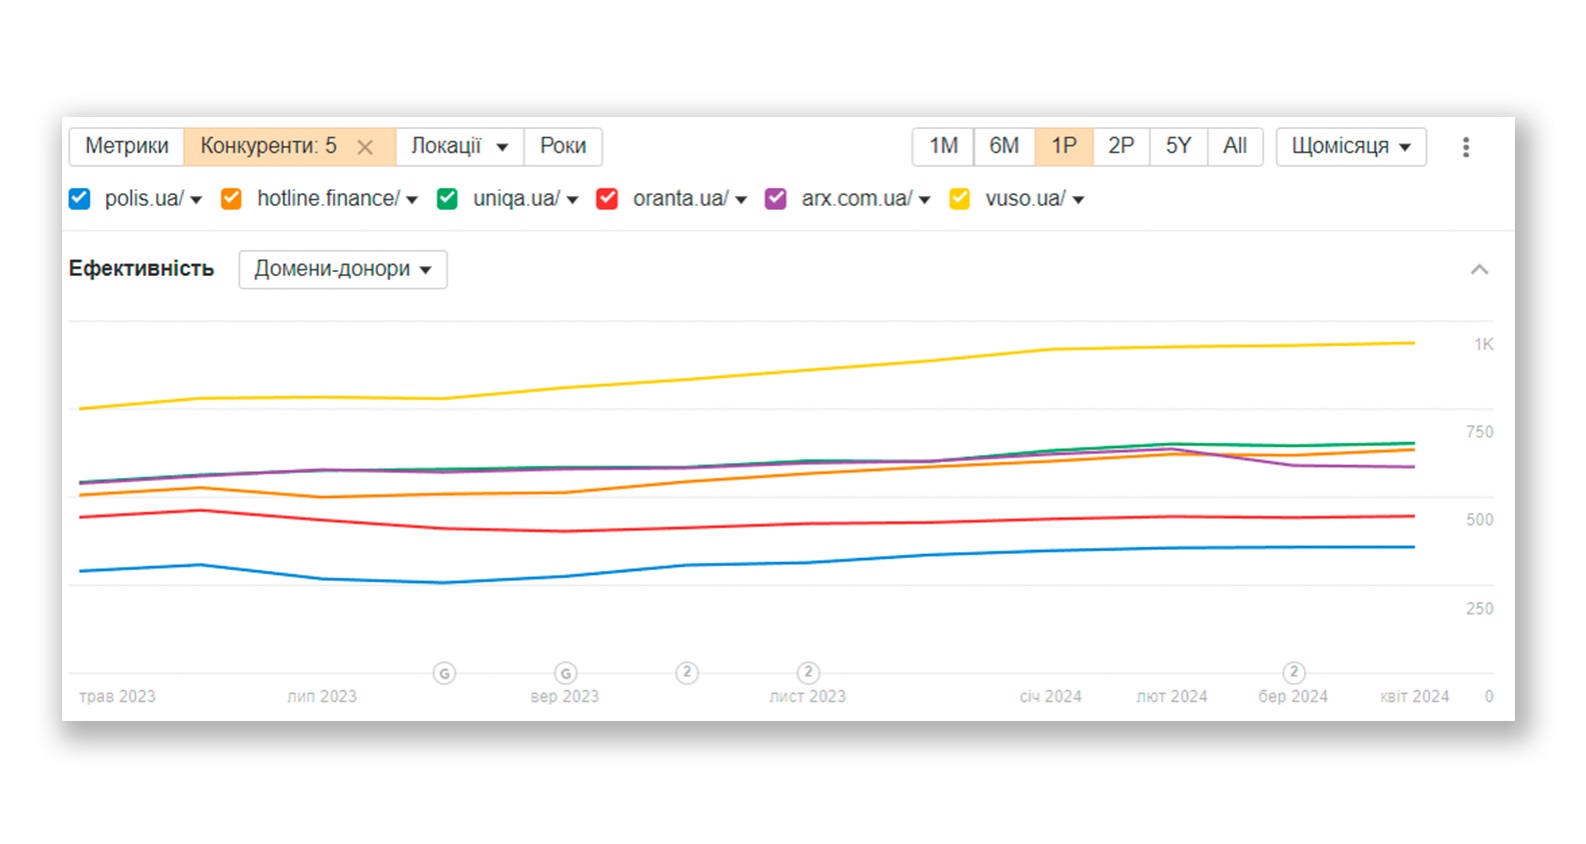Image resolution: width=1586 pixels, height=844 pixels.
Task: Hide the oranta.ua/ series via checkbox
Action: (607, 199)
